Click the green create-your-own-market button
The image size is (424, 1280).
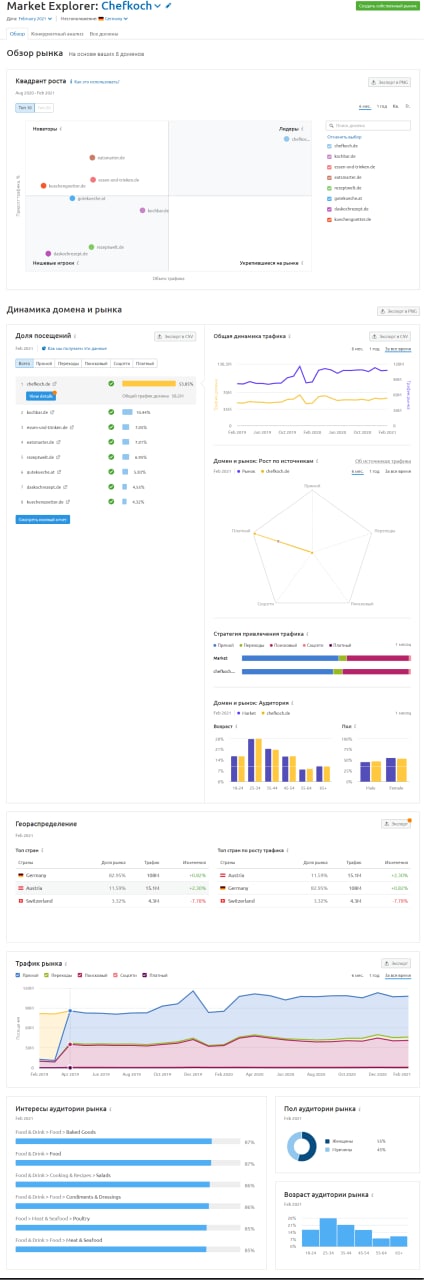[387, 6]
